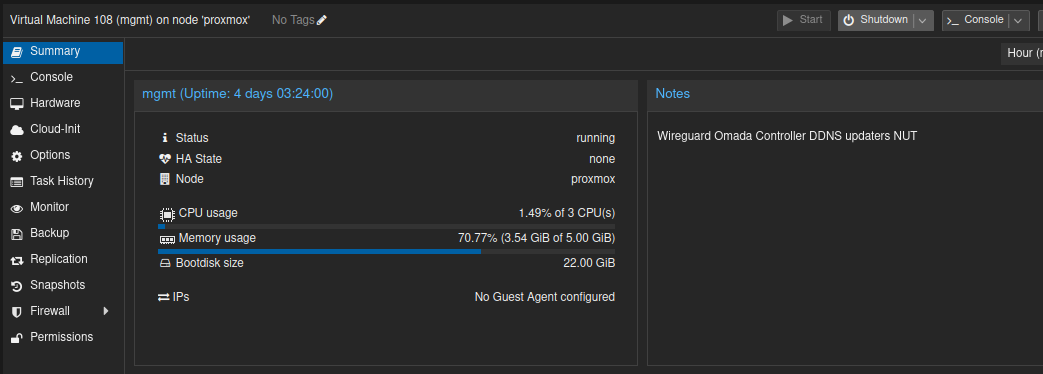Open Snapshots in the sidebar

point(63,285)
